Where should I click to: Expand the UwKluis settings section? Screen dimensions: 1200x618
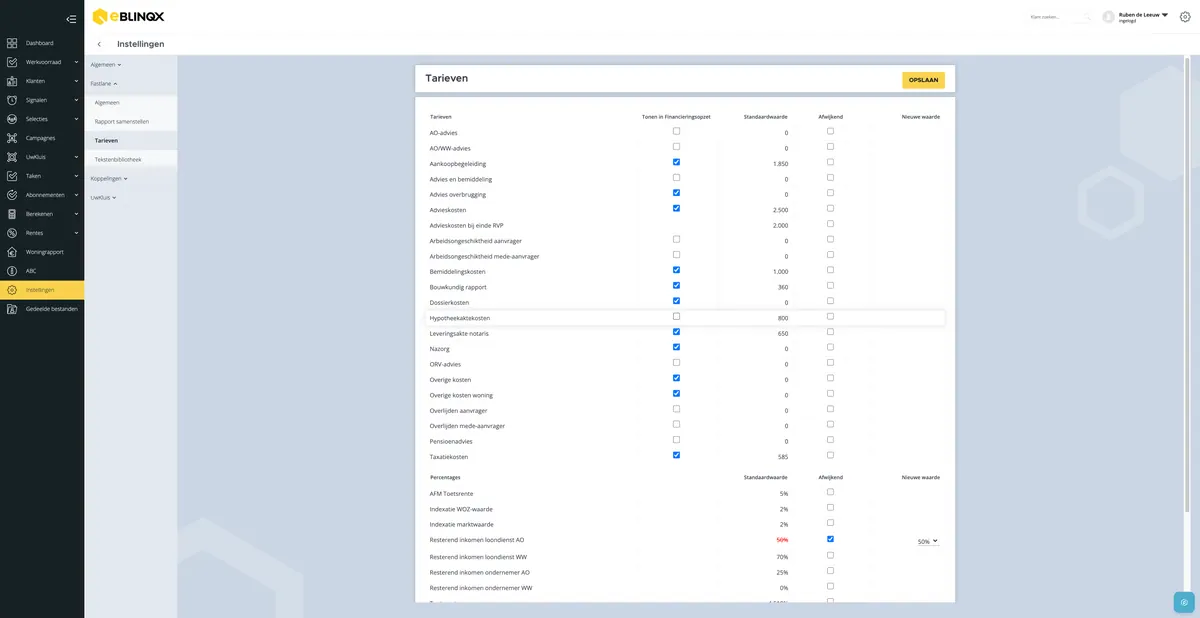(104, 197)
